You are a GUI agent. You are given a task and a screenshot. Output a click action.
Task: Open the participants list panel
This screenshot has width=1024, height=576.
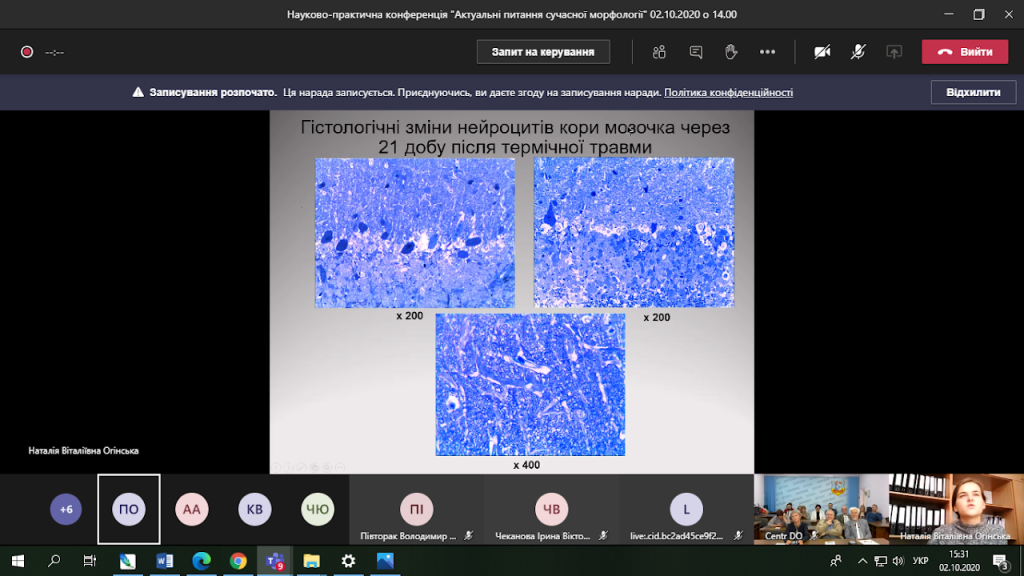click(659, 52)
